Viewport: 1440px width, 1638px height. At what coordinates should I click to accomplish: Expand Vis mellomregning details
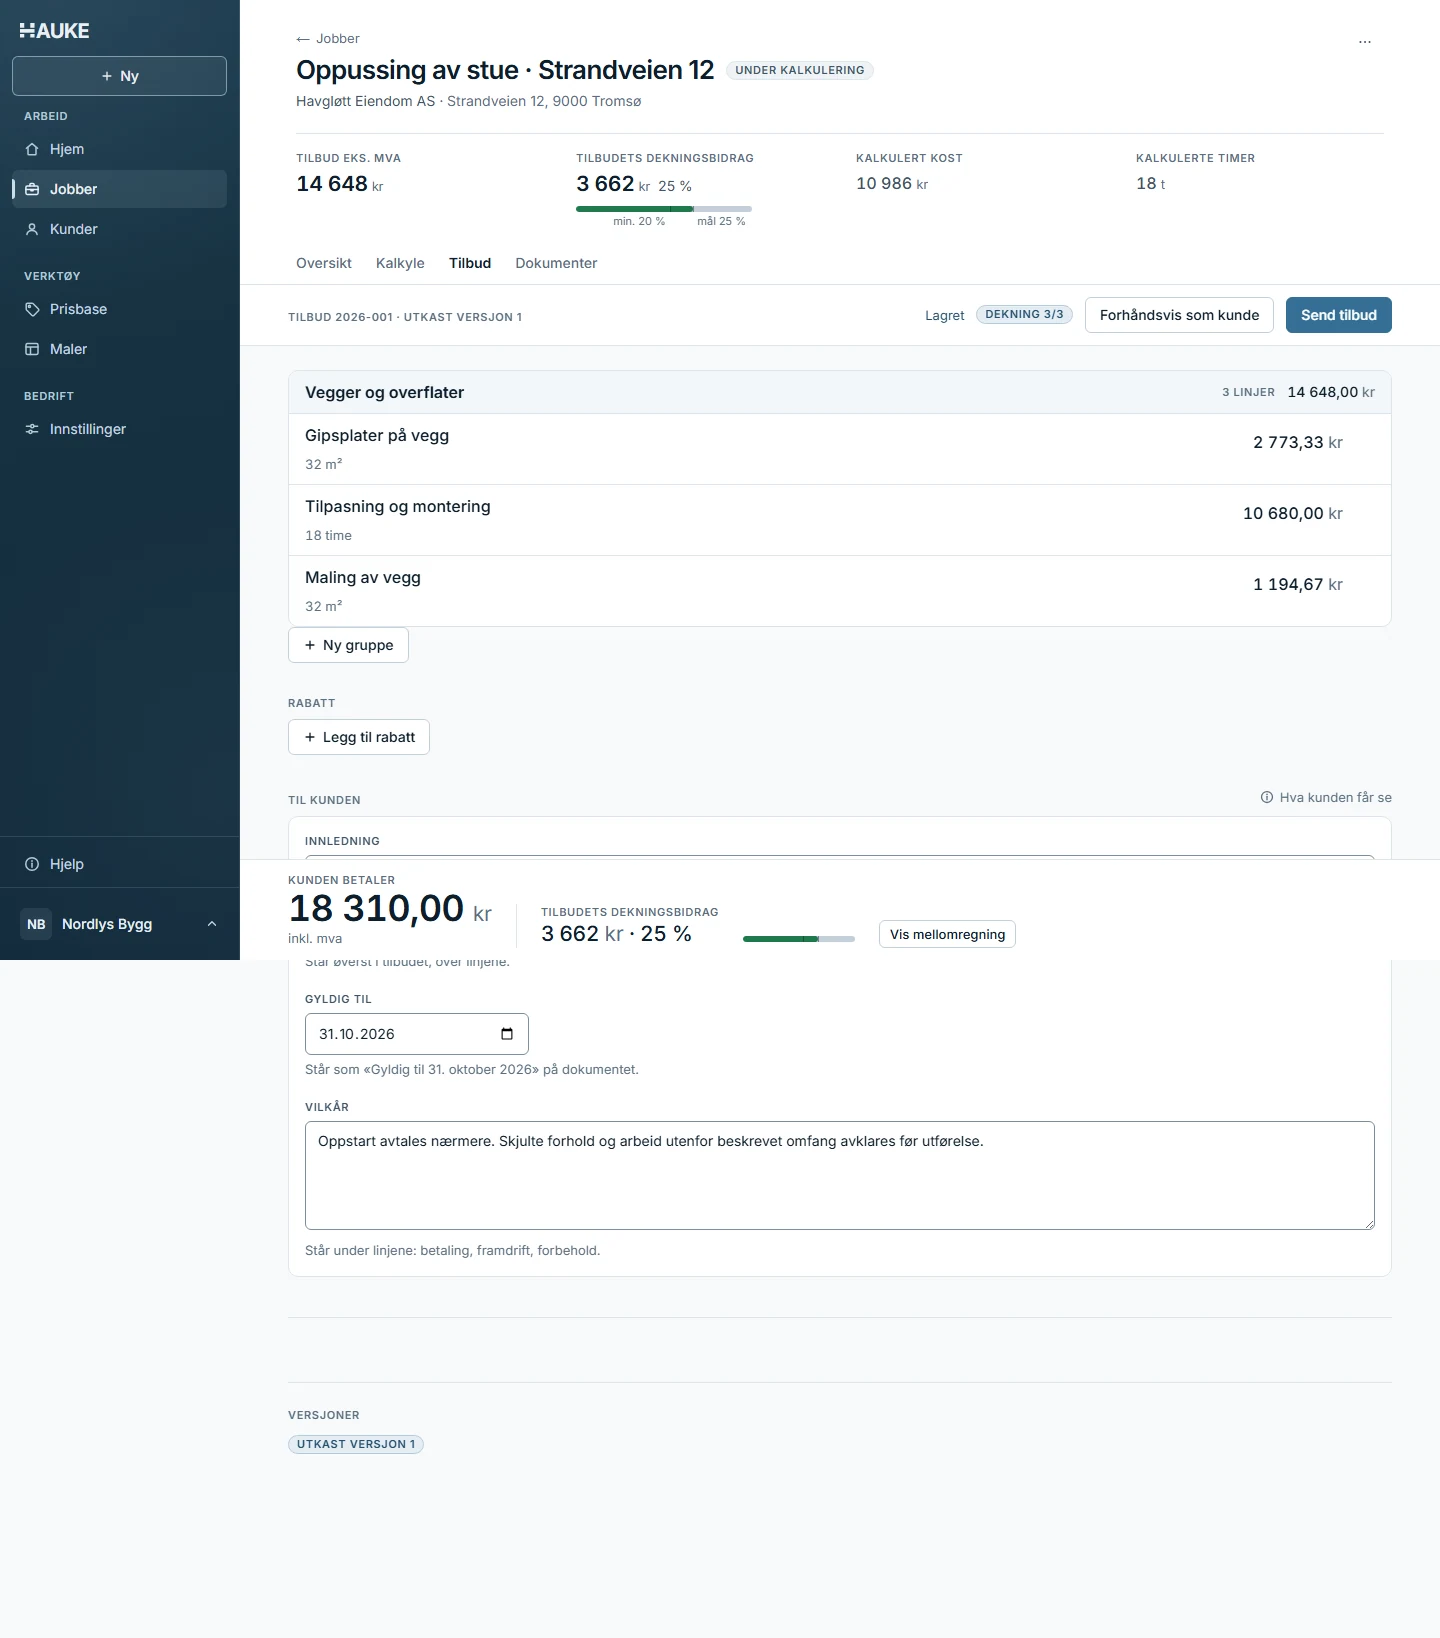[x=947, y=934]
